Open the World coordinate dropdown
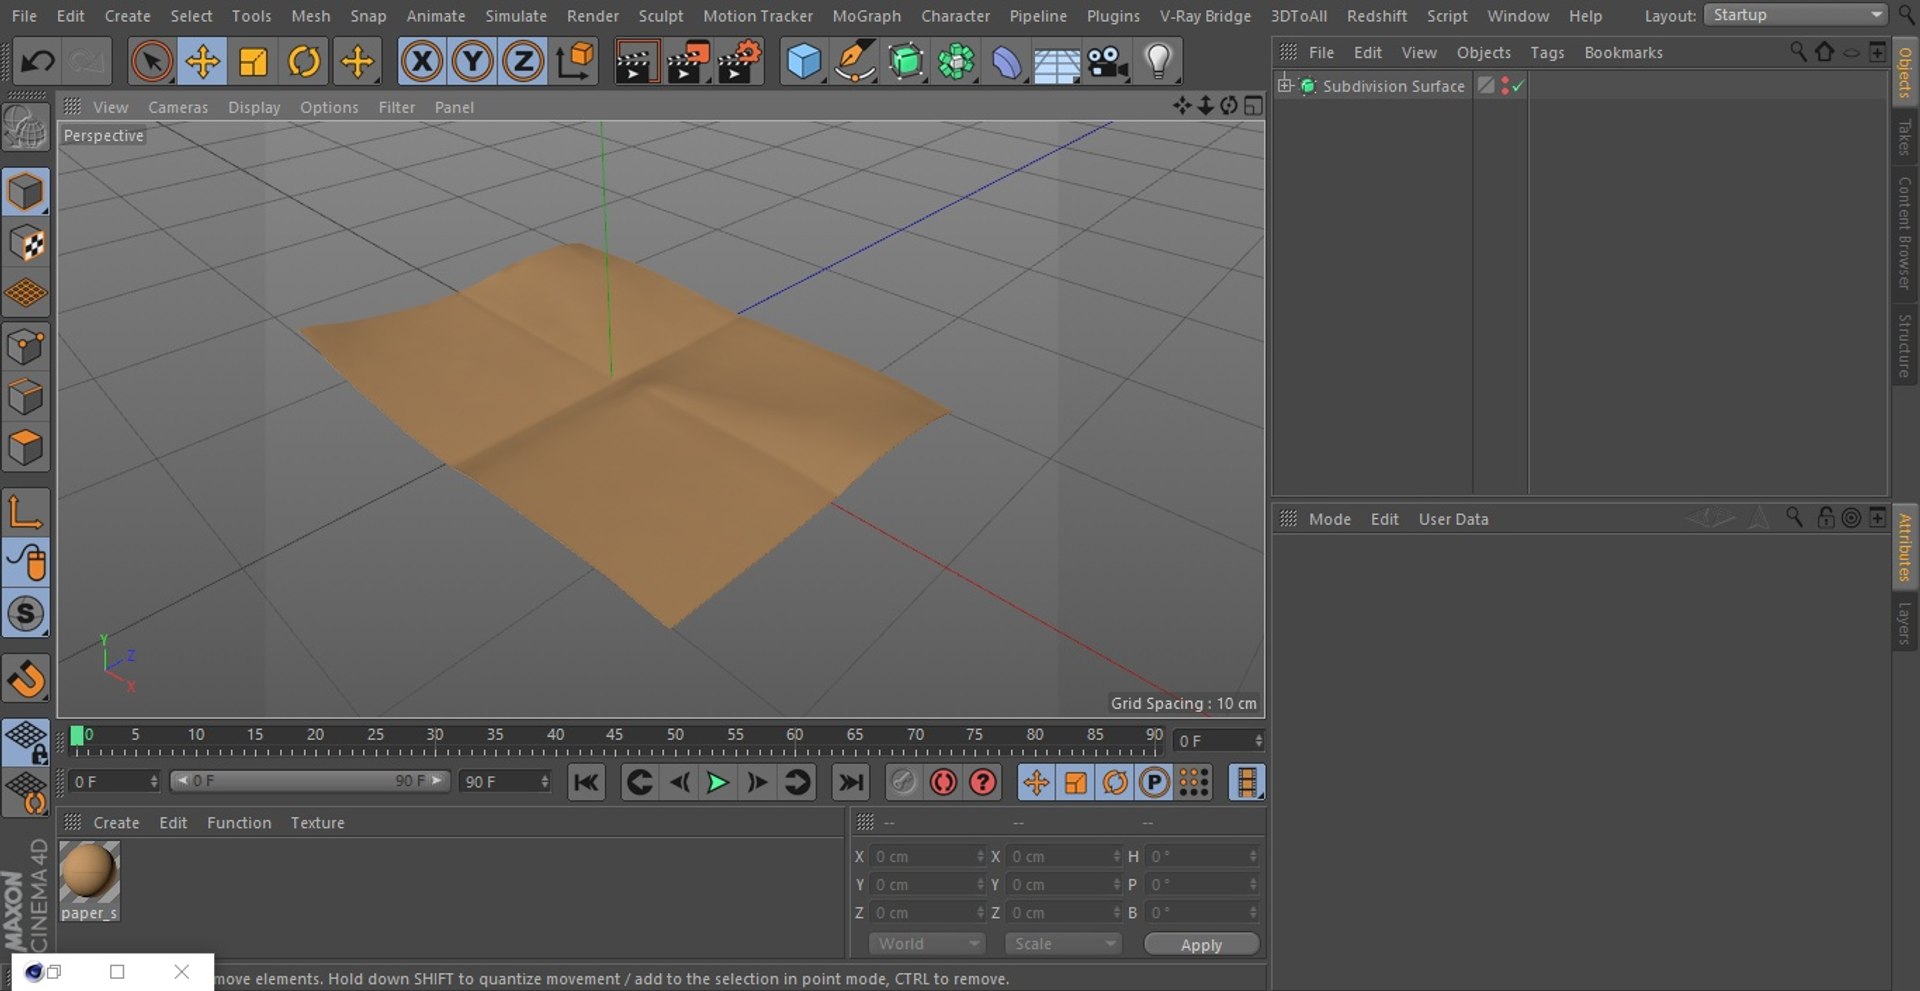Image resolution: width=1920 pixels, height=991 pixels. point(927,944)
